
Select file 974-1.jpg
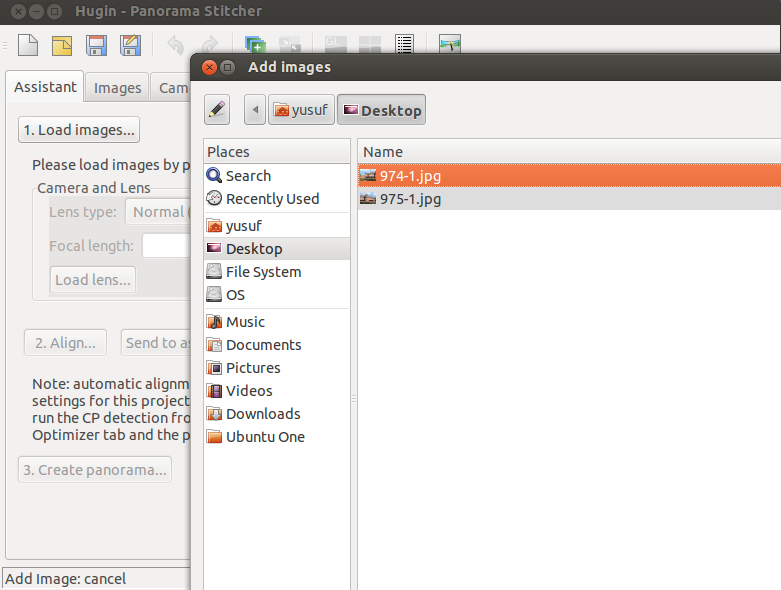click(569, 176)
